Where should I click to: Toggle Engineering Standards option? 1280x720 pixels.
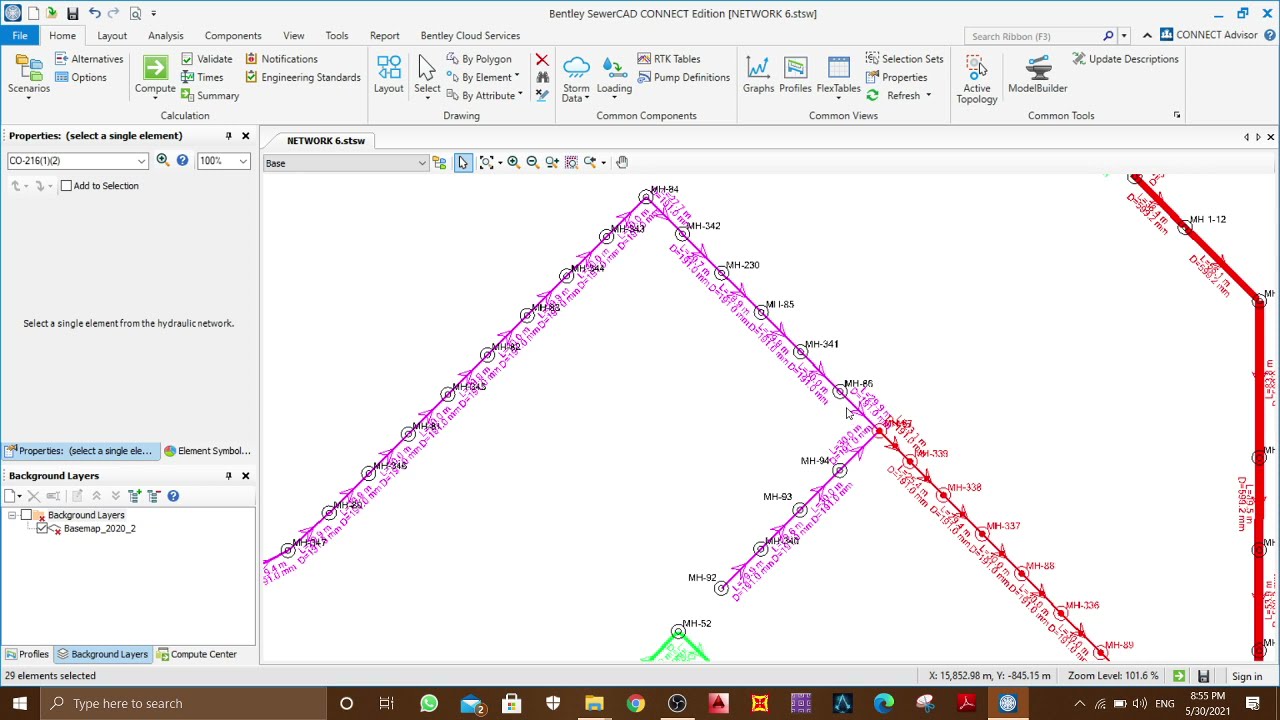[303, 77]
